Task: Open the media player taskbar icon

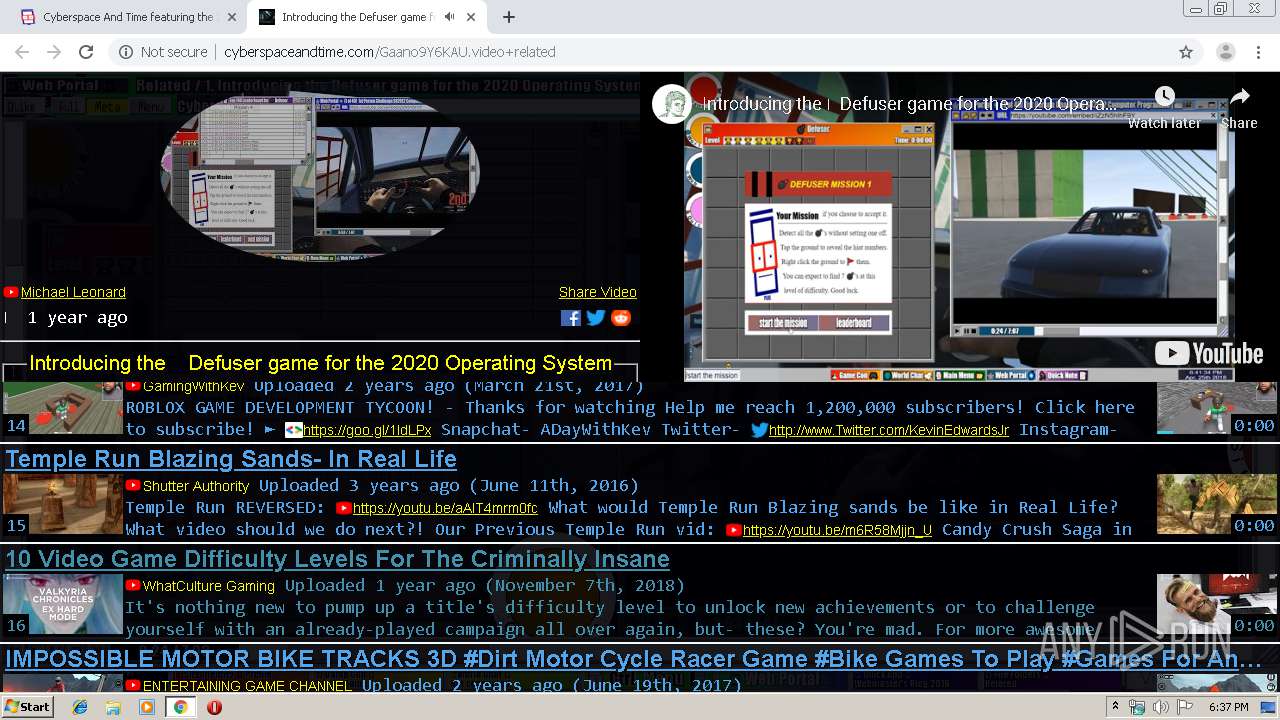Action: [x=147, y=707]
